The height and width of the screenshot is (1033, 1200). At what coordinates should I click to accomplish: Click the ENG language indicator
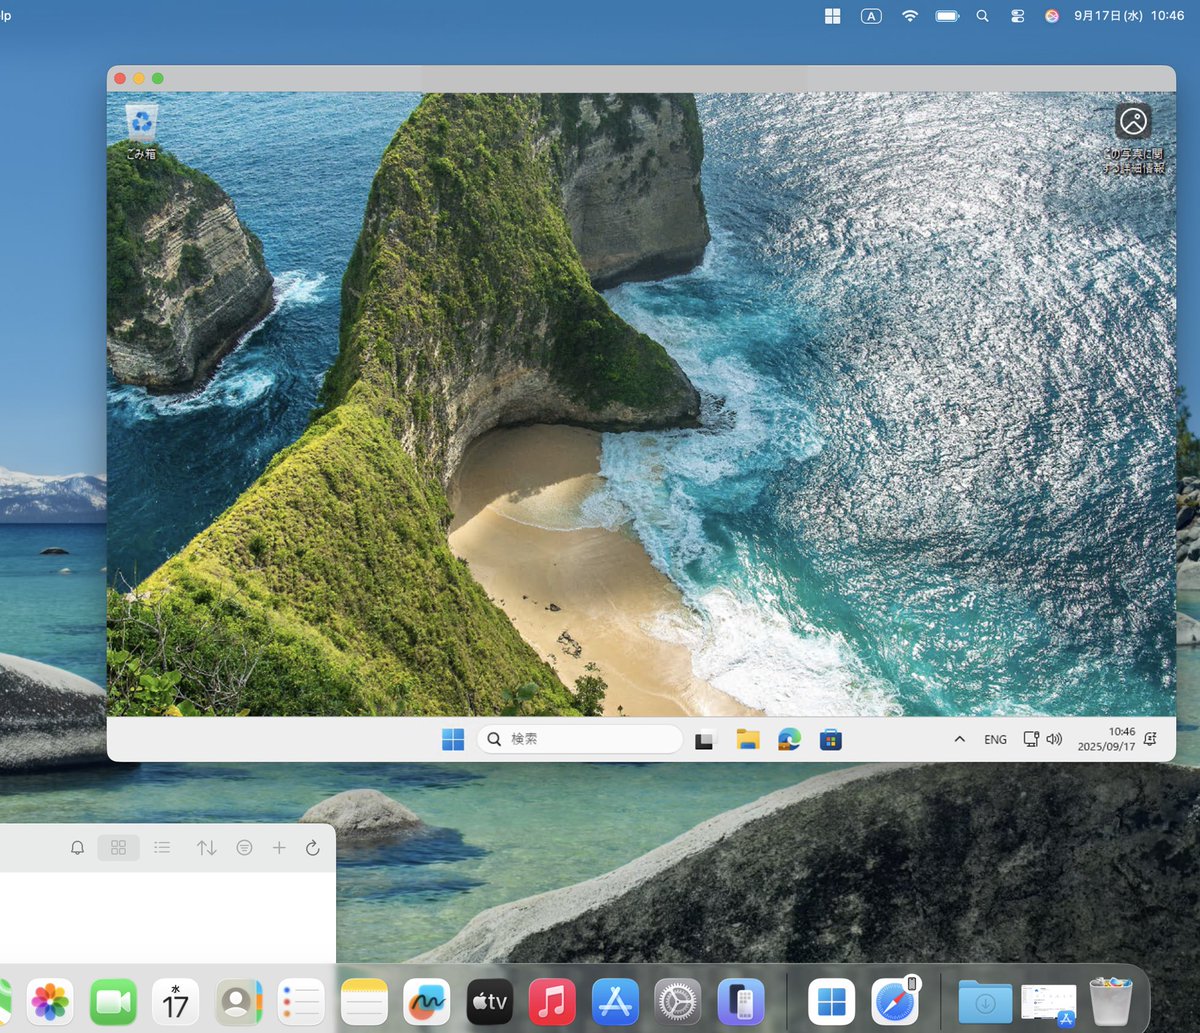coord(995,740)
